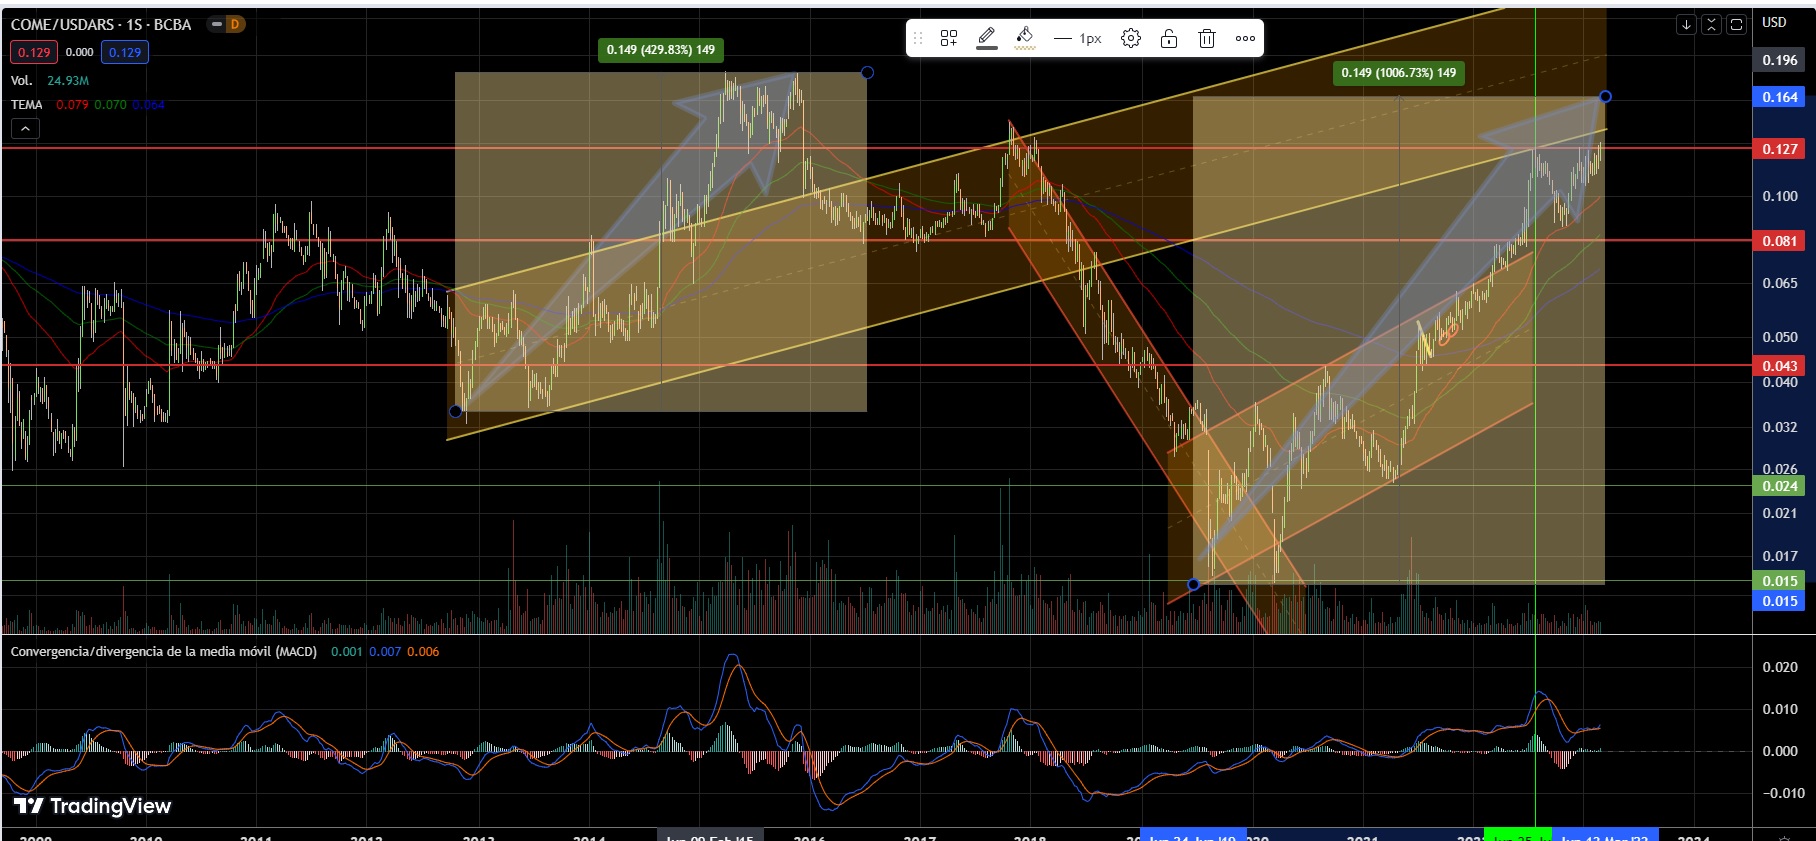Open drawing settings gear icon
The height and width of the screenshot is (841, 1816).
(x=1131, y=38)
